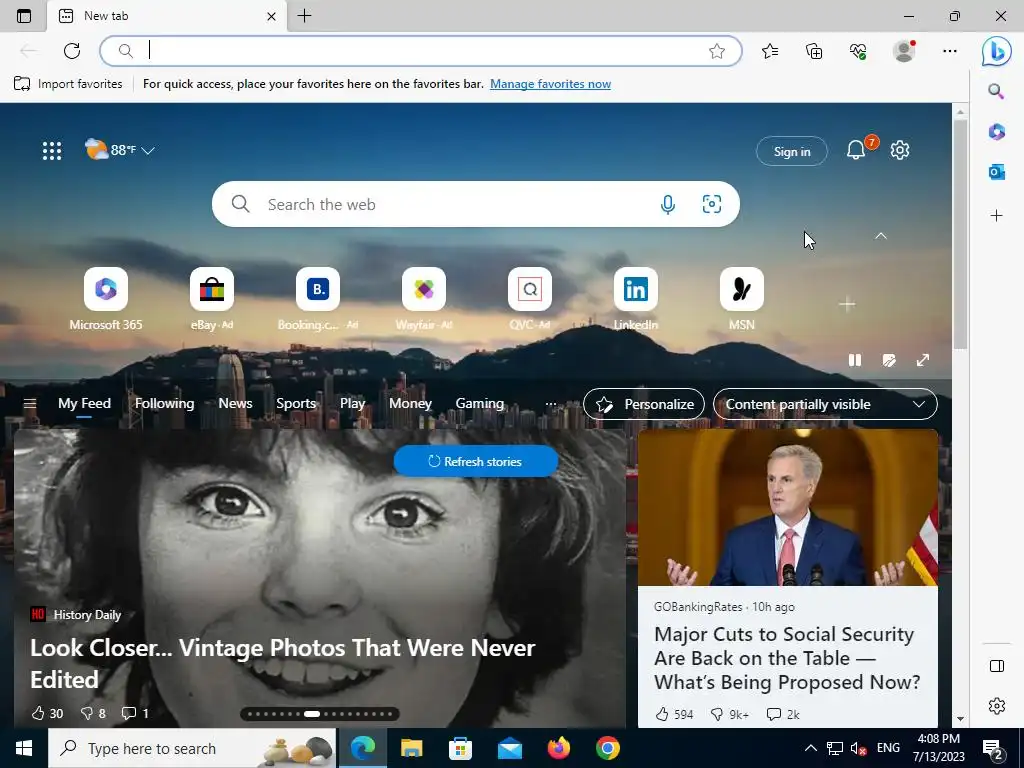Open Settings and more ellipsis menu

point(950,51)
